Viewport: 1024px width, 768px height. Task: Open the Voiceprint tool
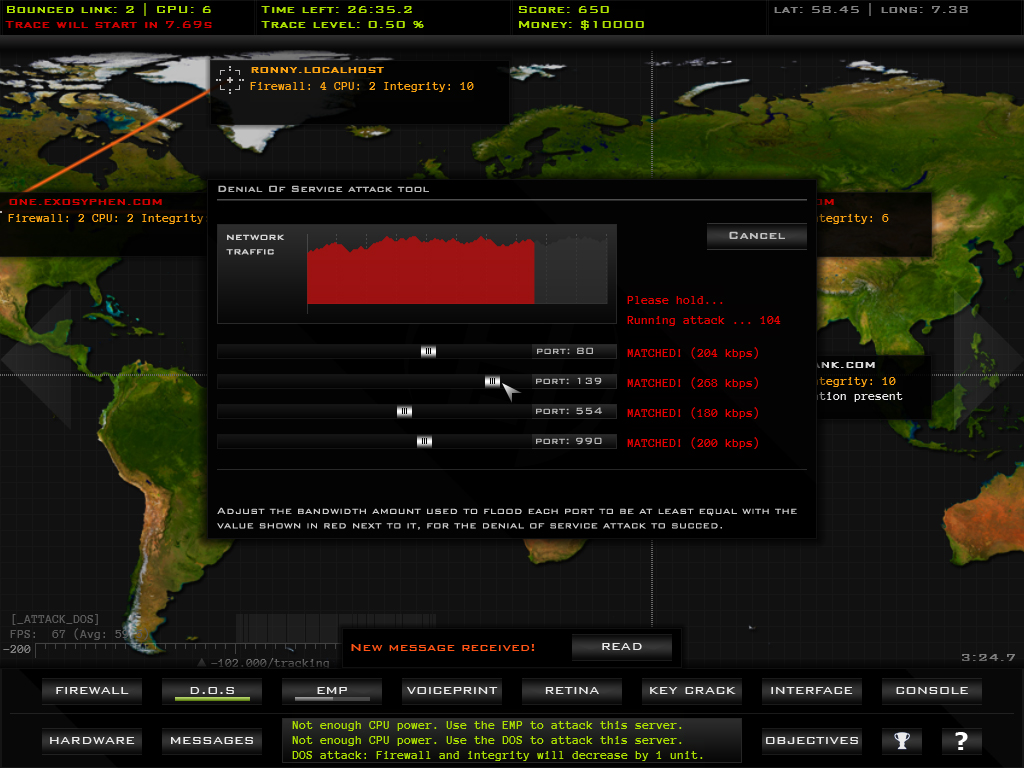[452, 691]
